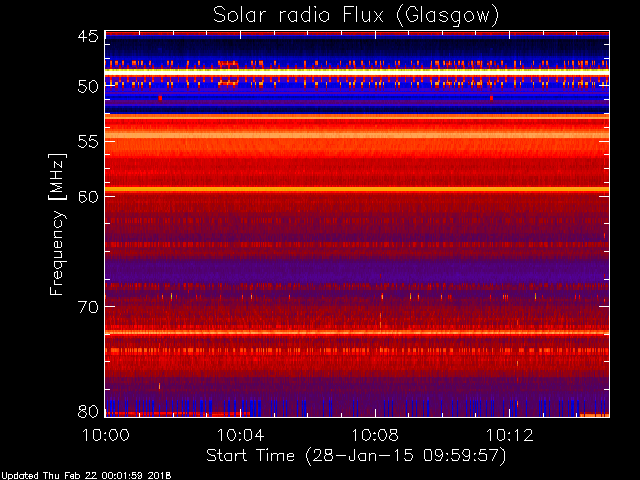Click the 10:04 time tick label
Screen dimensions: 640x480
point(240,435)
